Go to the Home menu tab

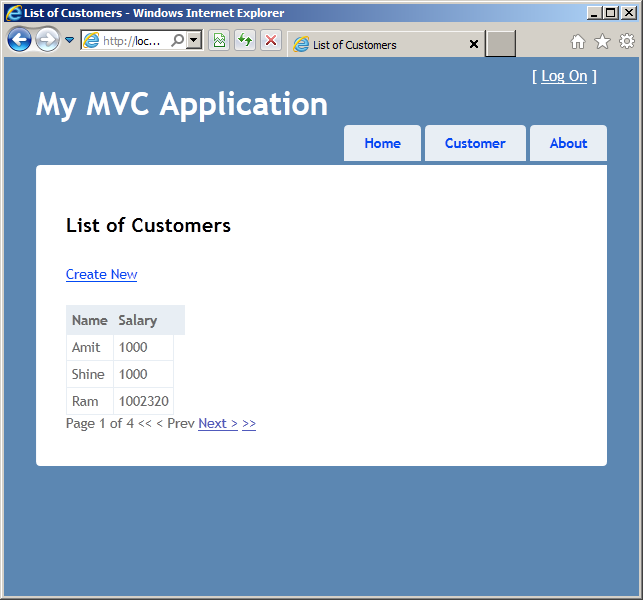[382, 143]
